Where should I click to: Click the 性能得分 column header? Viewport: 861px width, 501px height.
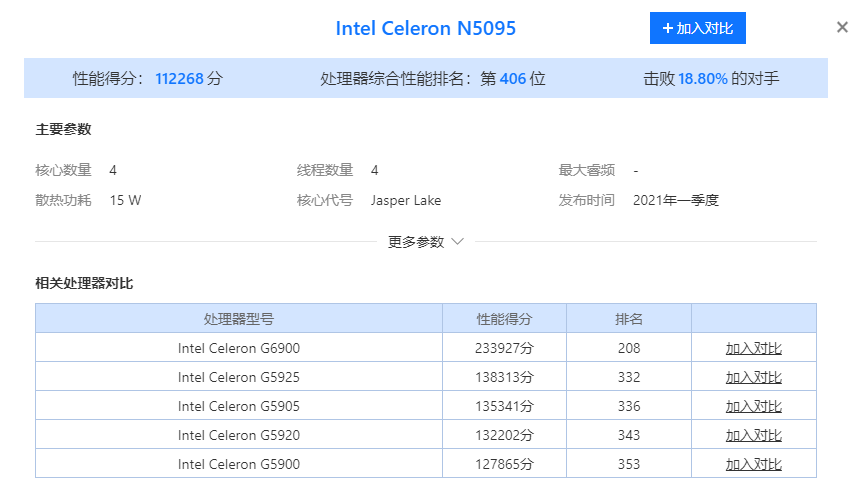point(504,319)
